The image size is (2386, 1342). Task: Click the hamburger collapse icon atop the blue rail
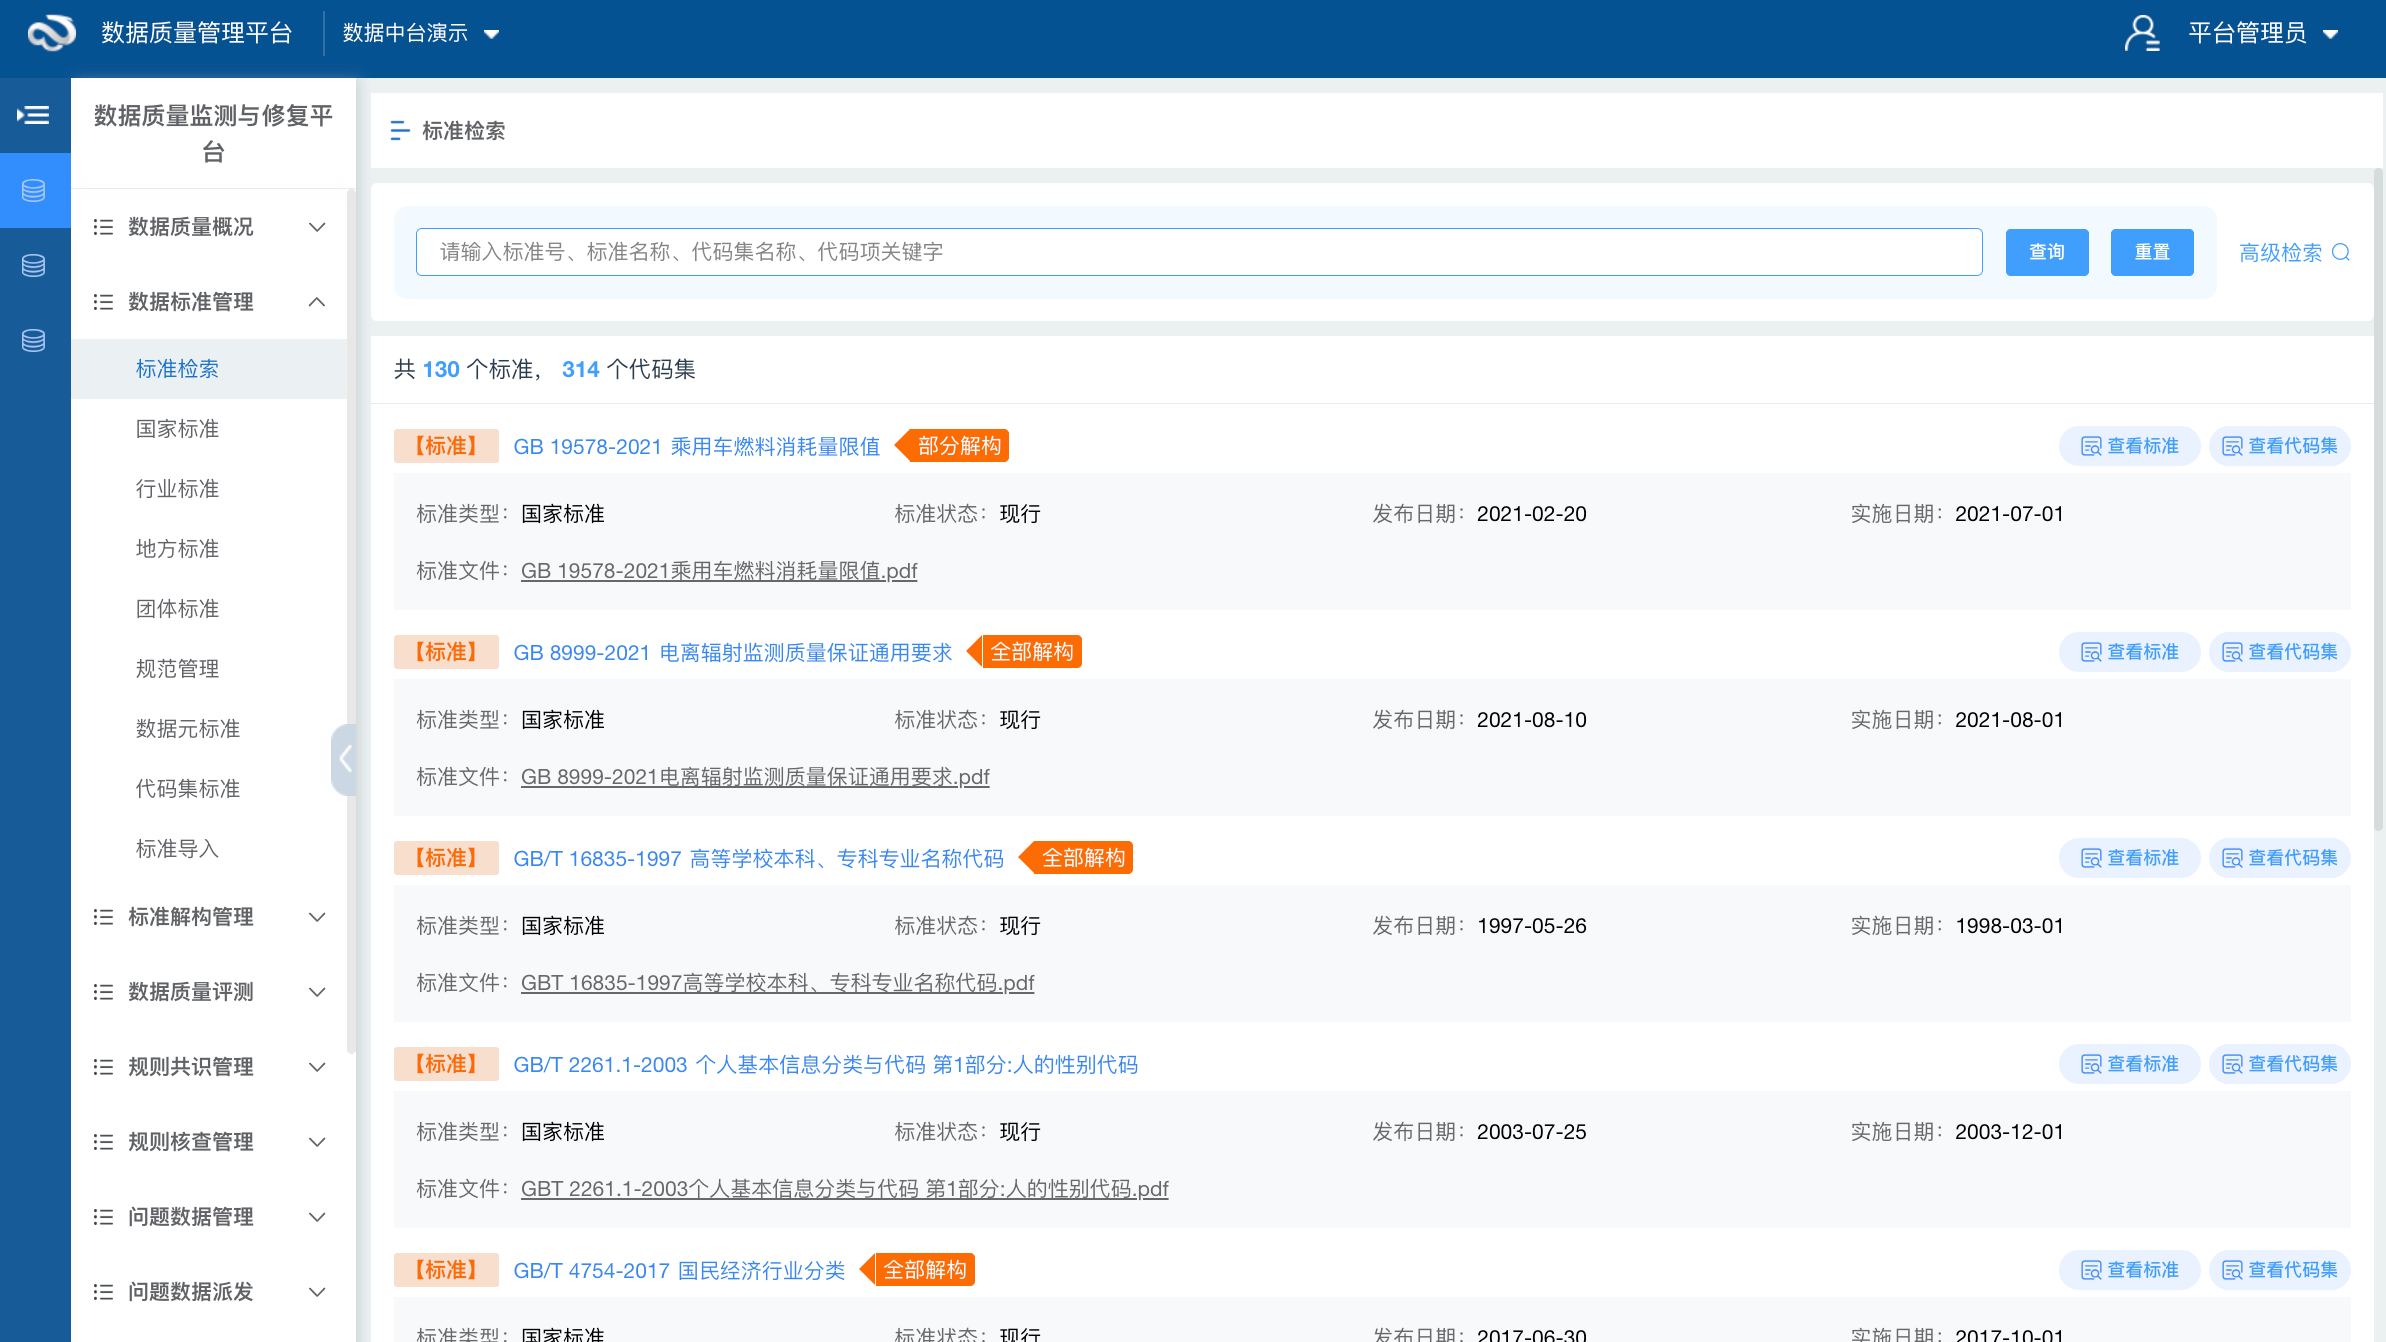pyautogui.click(x=35, y=115)
